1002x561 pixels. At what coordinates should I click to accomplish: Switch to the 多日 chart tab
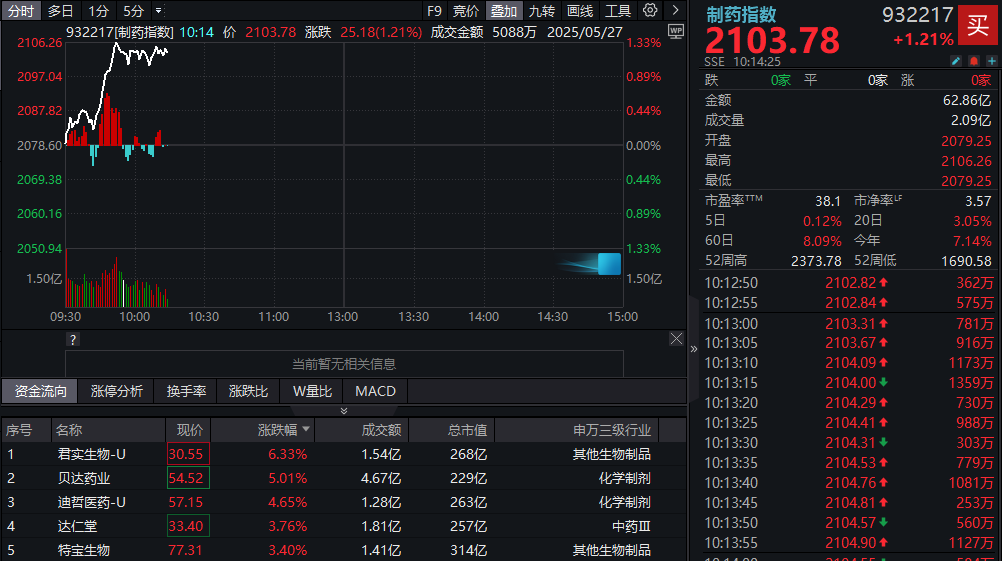(61, 11)
